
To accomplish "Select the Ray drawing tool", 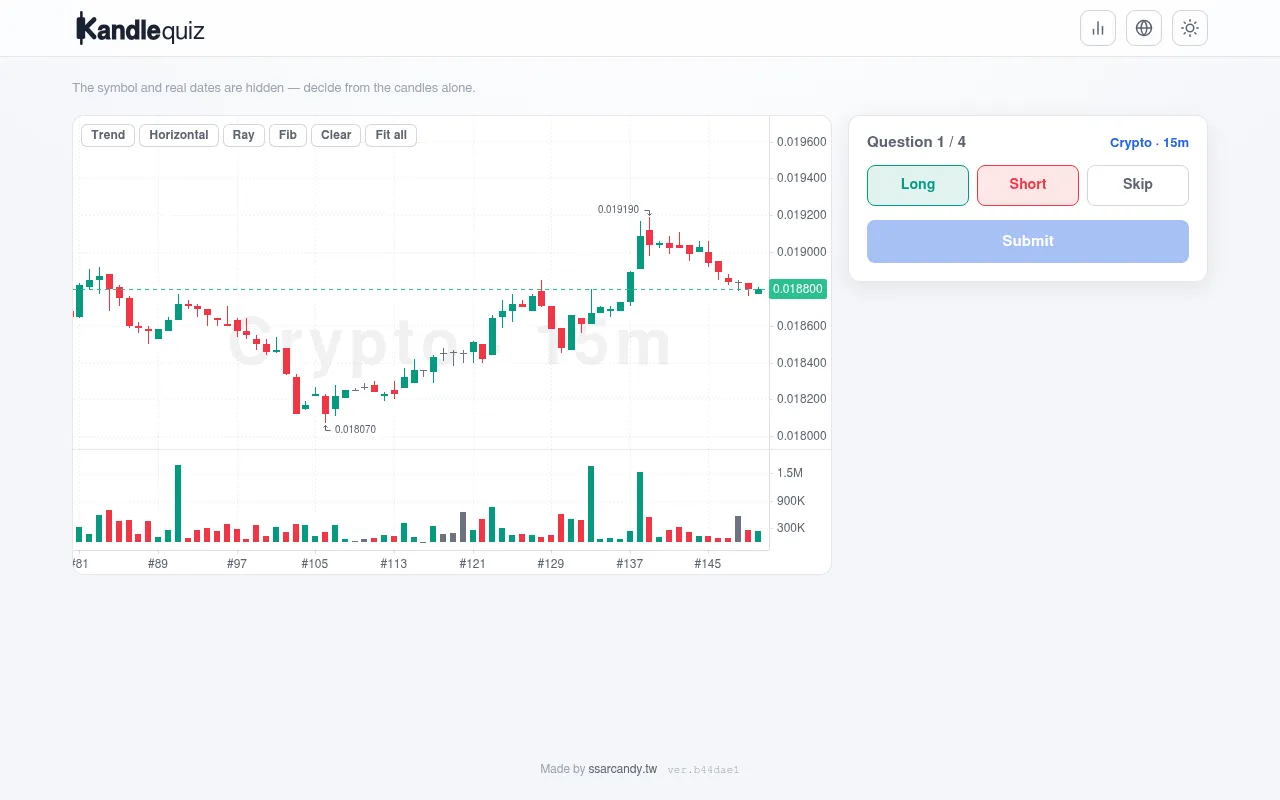I will 244,135.
